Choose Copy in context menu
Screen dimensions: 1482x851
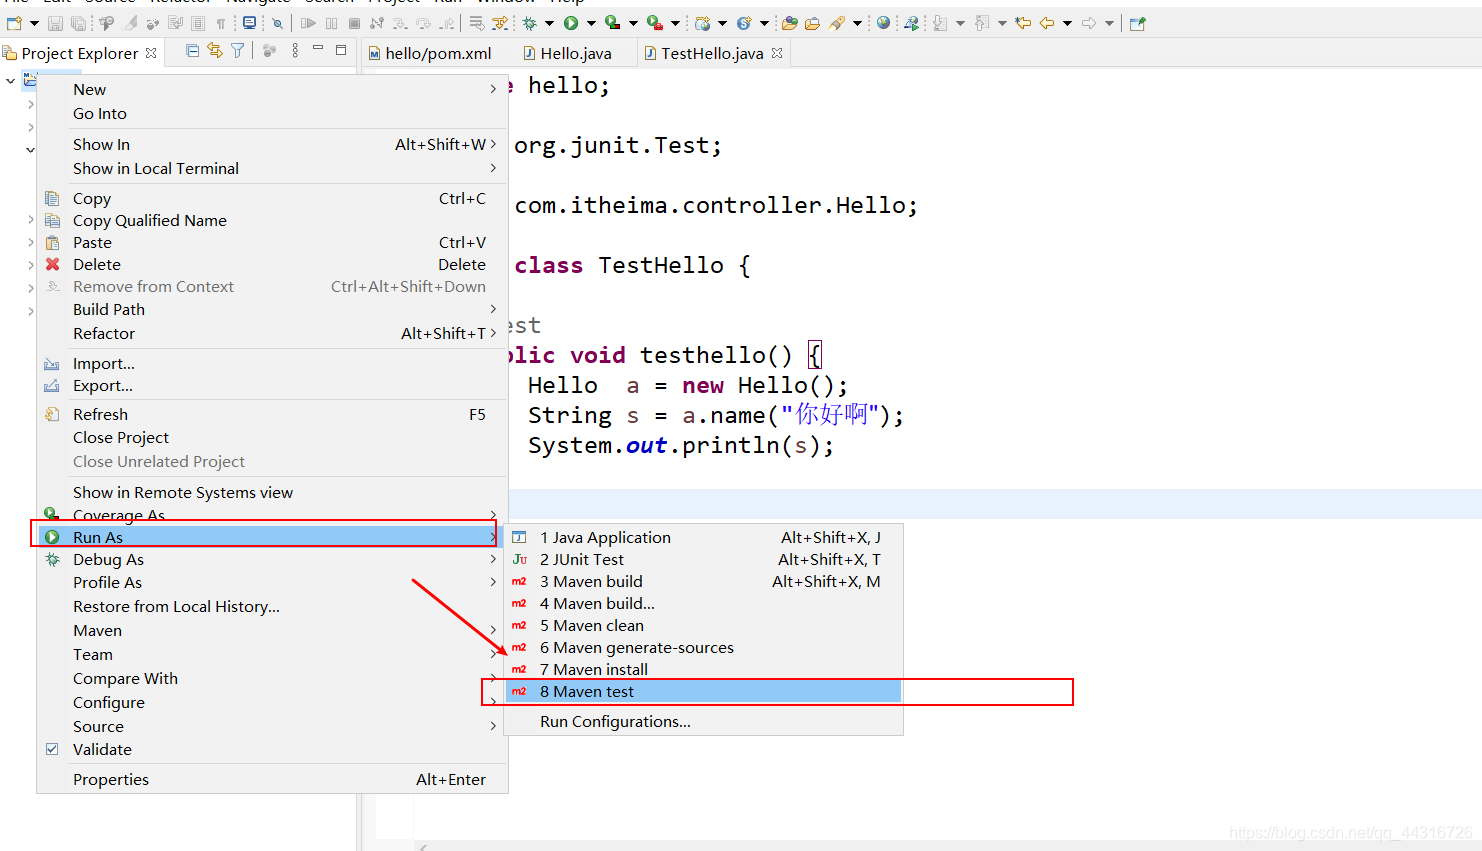(271, 198)
